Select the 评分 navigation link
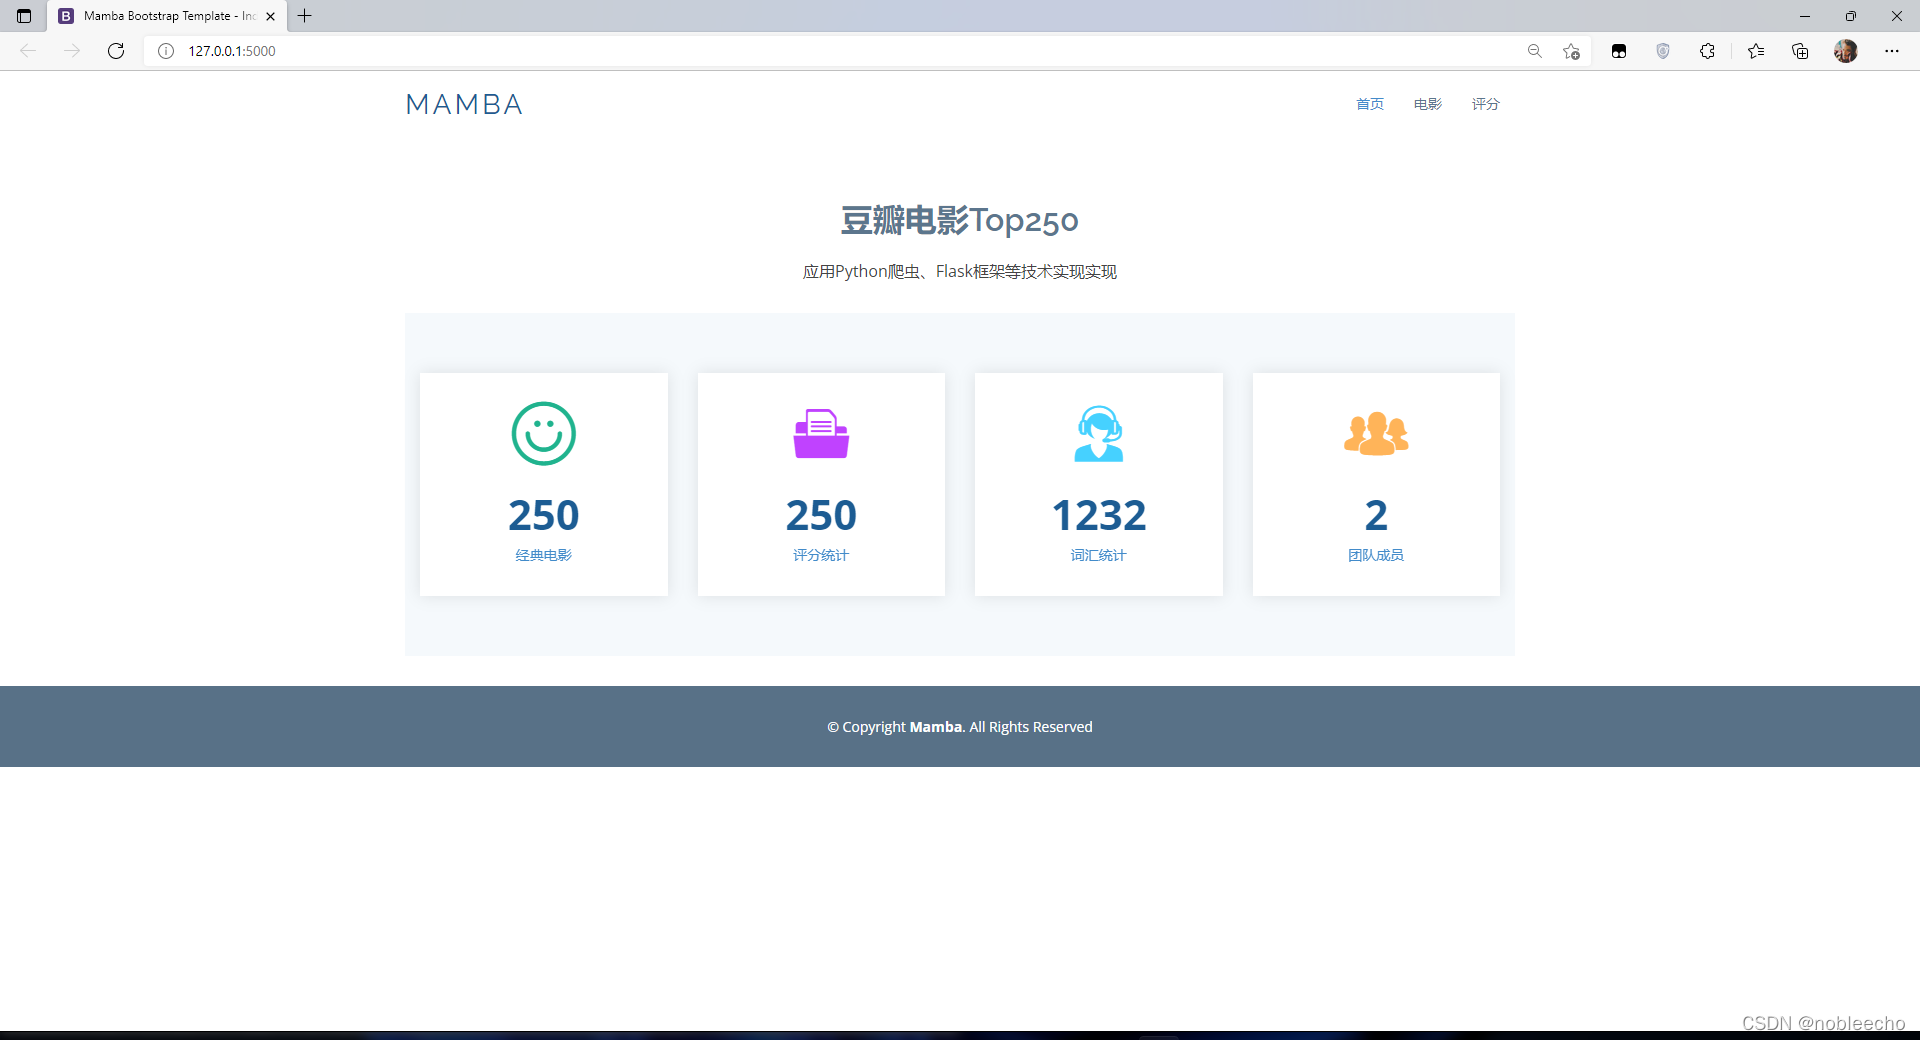The width and height of the screenshot is (1920, 1040). 1485,104
